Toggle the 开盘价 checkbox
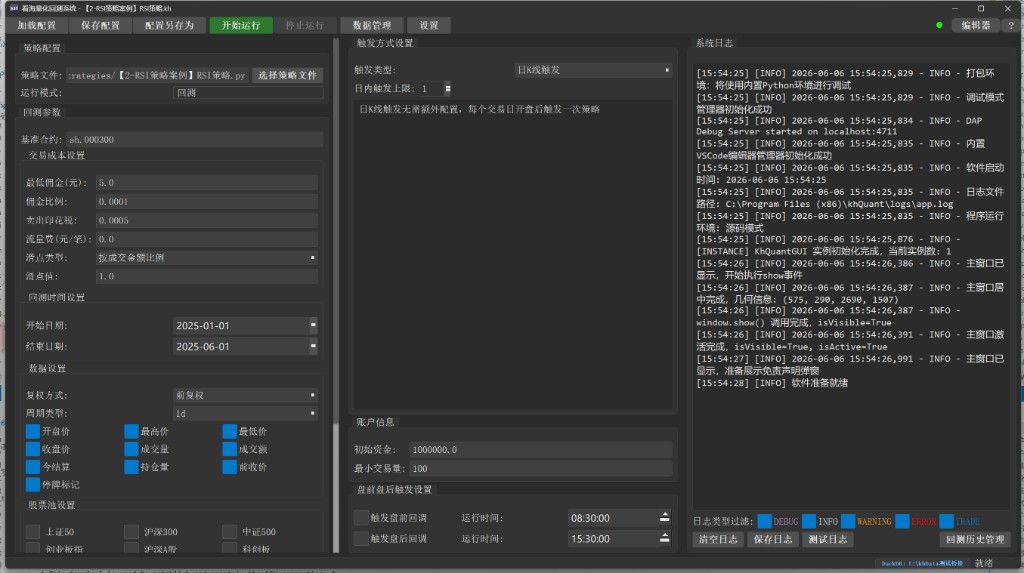The image size is (1024, 573). 33,431
